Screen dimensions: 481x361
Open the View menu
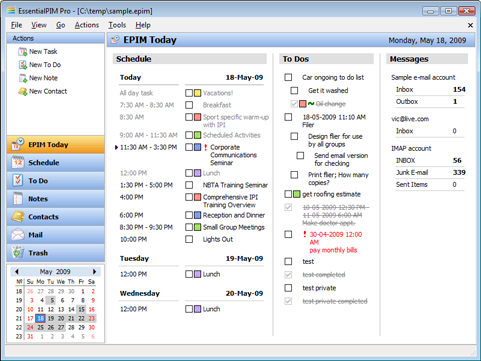pyautogui.click(x=39, y=25)
